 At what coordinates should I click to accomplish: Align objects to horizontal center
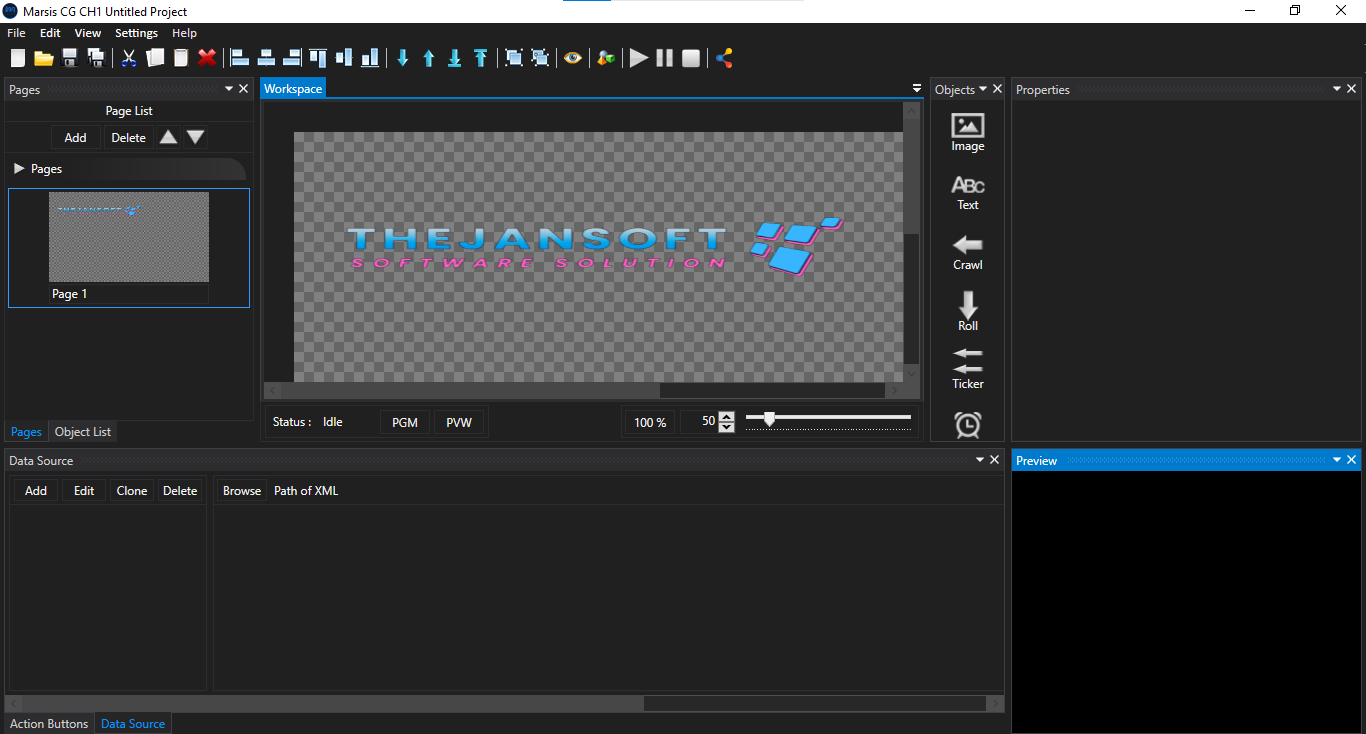[x=266, y=58]
